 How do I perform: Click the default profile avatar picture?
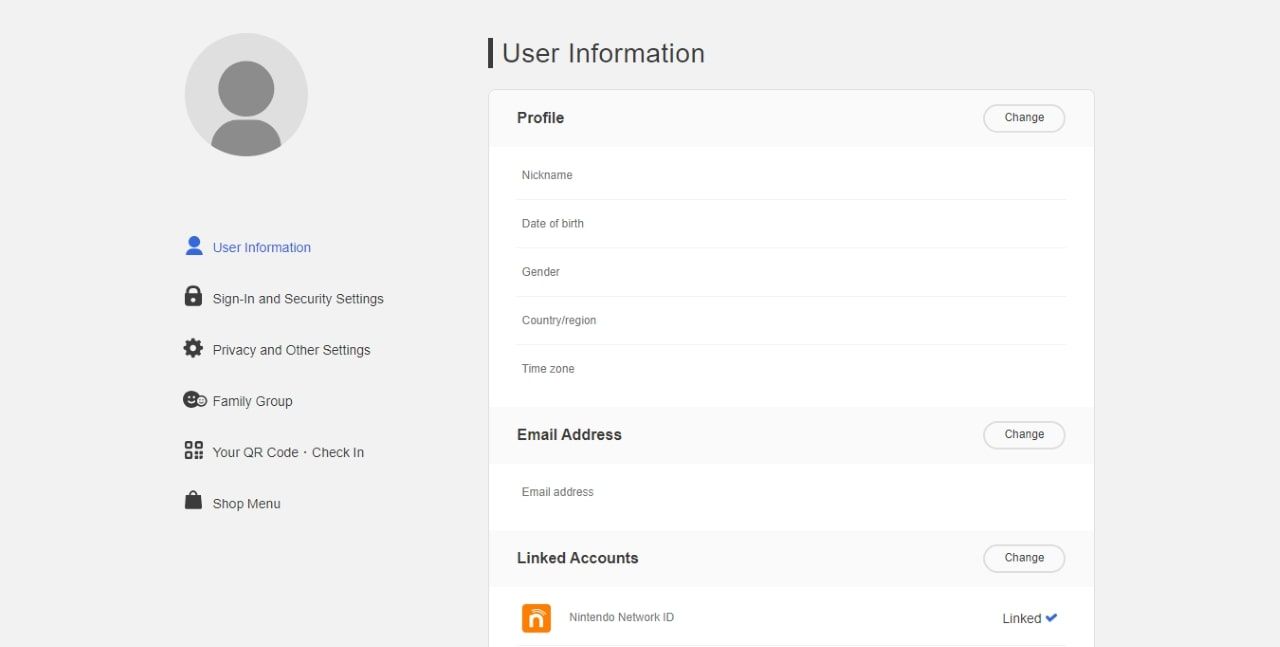point(246,95)
